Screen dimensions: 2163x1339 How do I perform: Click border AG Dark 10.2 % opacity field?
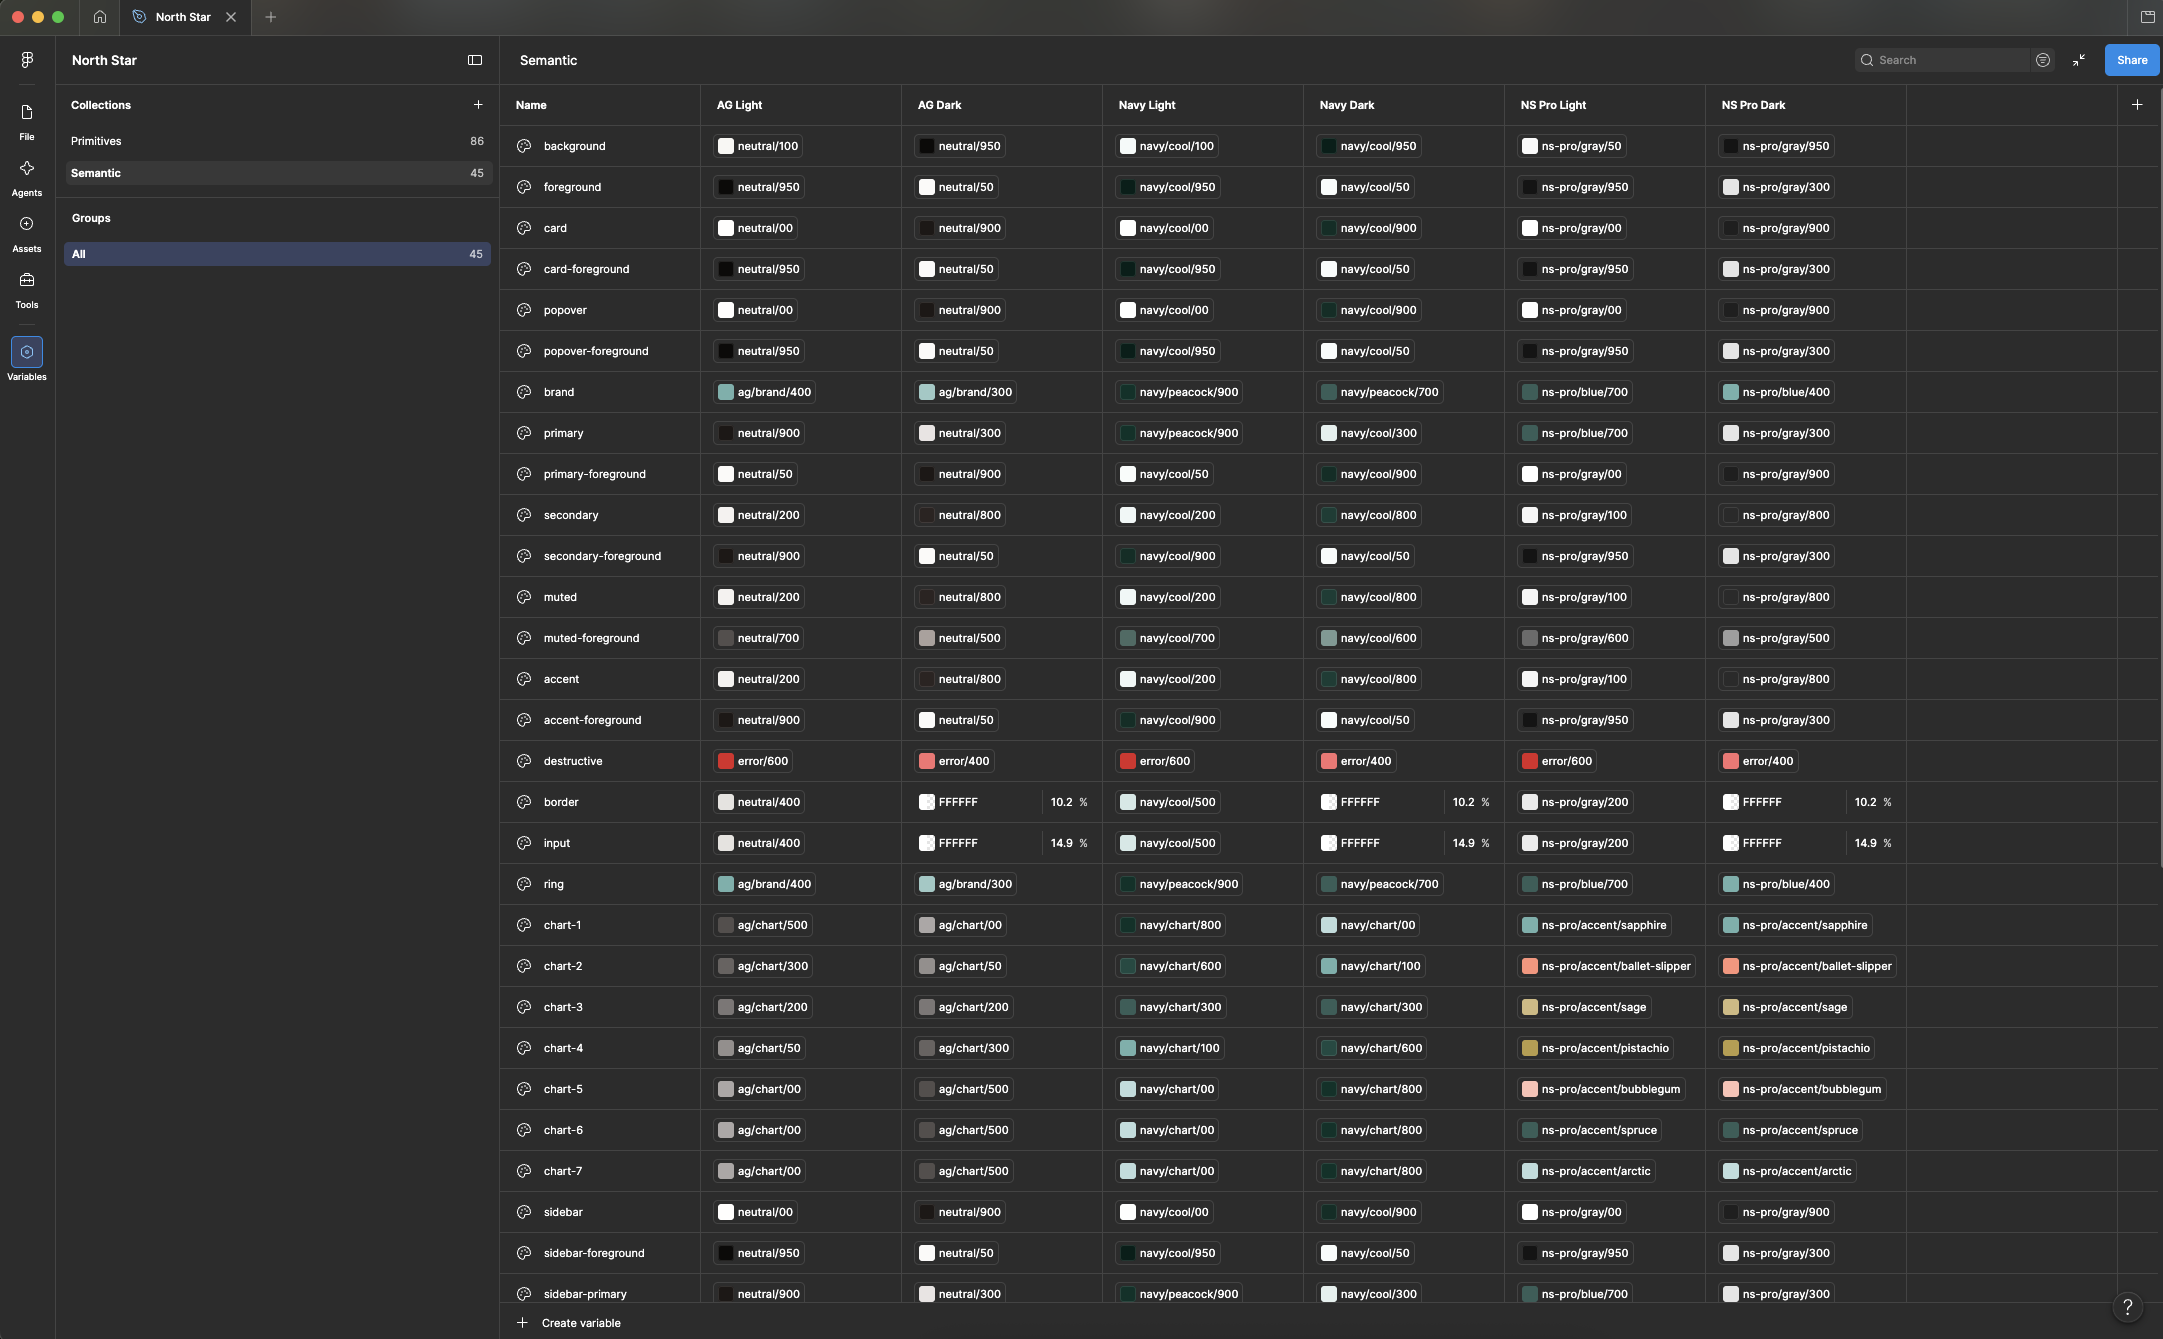pyautogui.click(x=1068, y=802)
